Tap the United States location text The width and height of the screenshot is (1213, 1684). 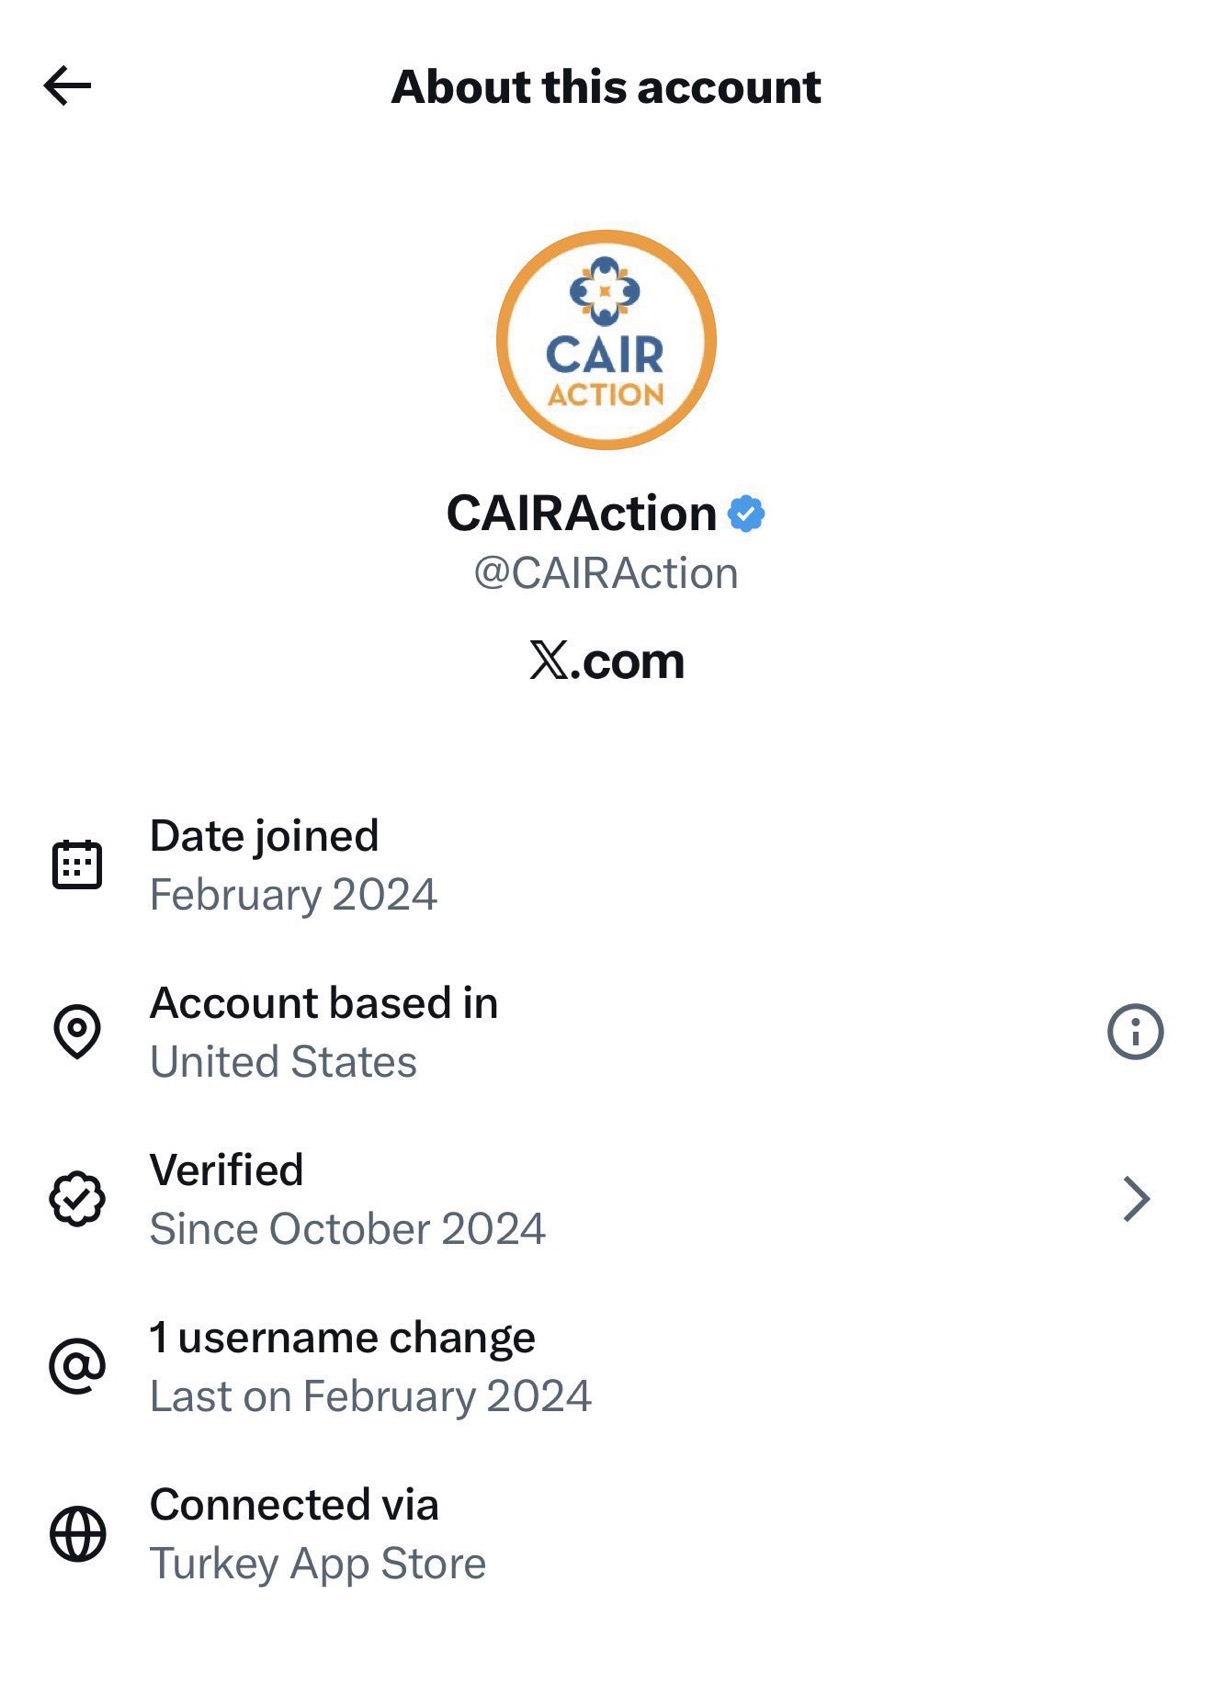click(x=283, y=1062)
